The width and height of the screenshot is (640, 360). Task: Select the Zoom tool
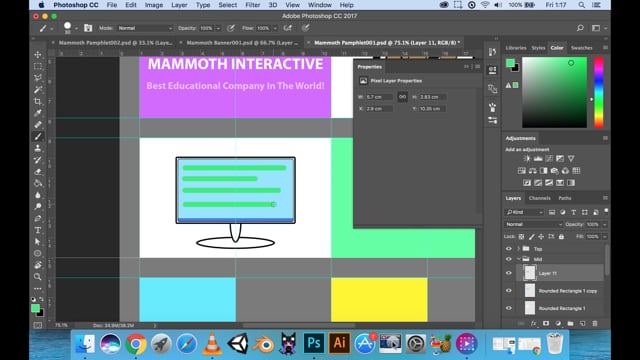tap(38, 277)
